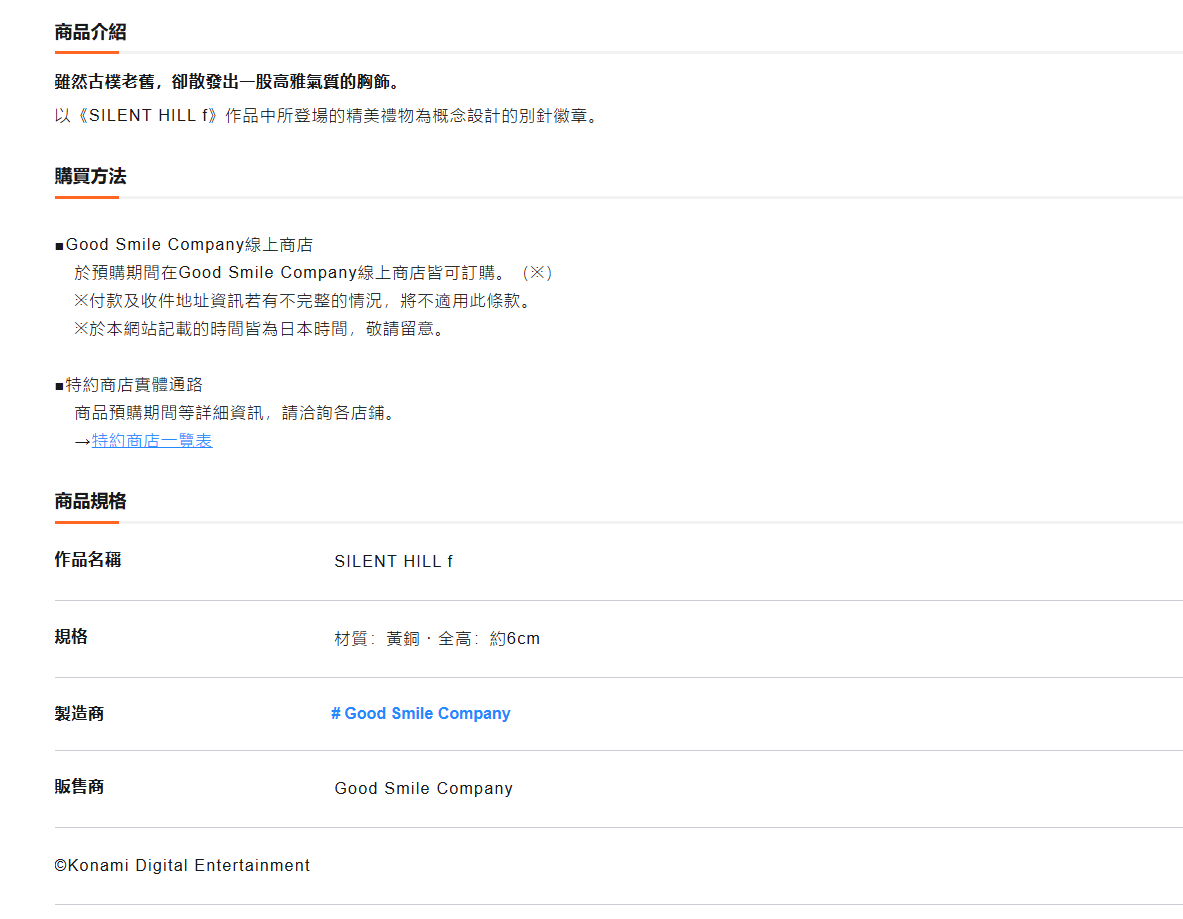Click the ■特約商店實體通路 bullet line
The height and width of the screenshot is (919, 1183).
click(129, 385)
